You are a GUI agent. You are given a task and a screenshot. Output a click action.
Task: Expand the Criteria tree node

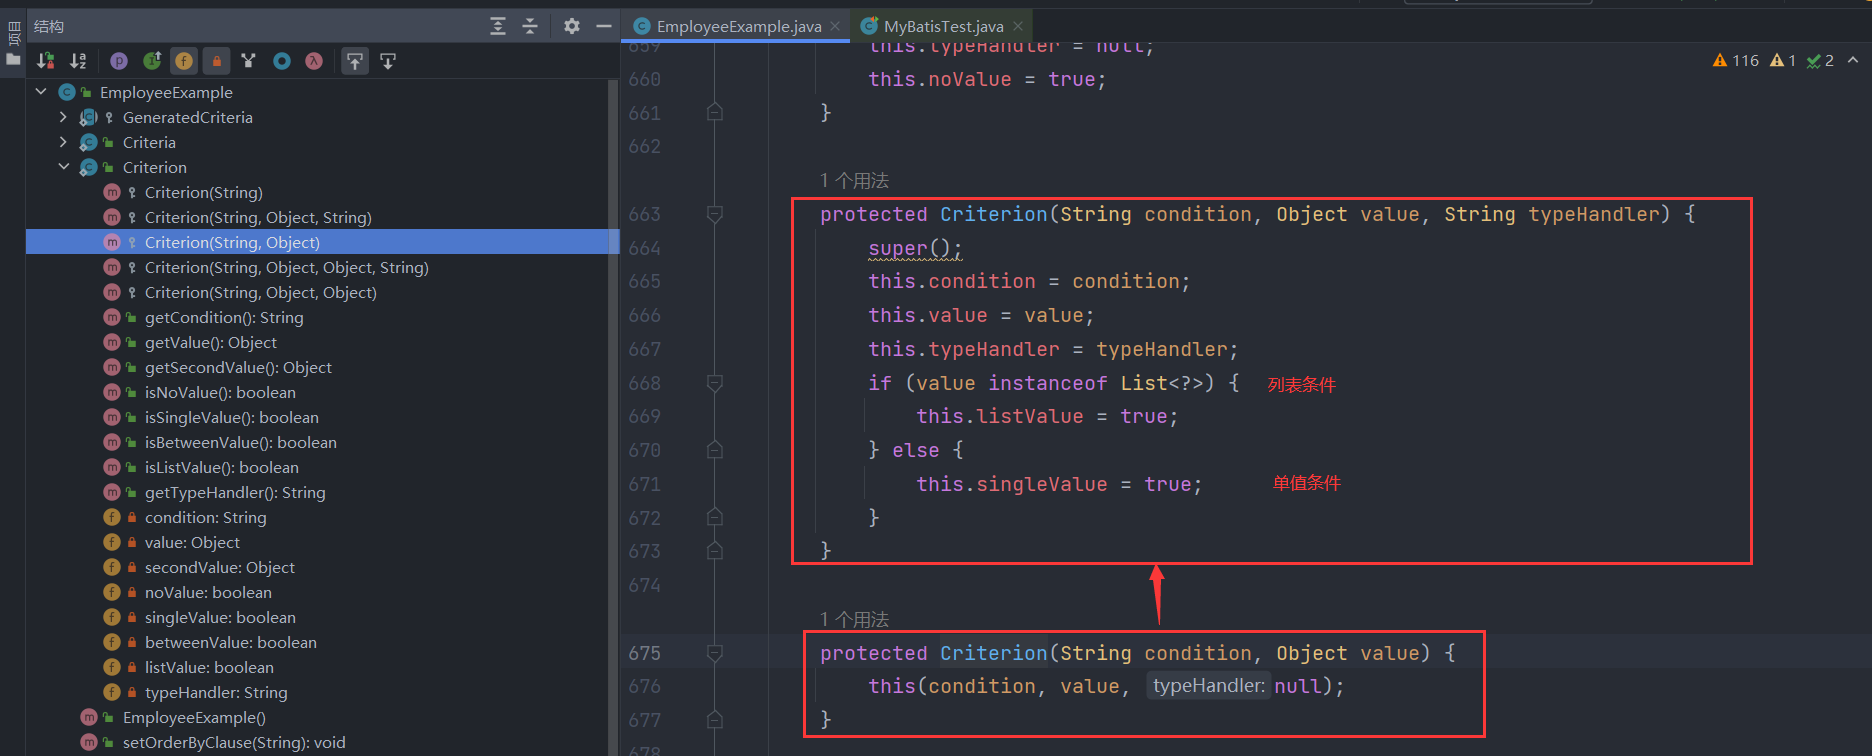(64, 142)
